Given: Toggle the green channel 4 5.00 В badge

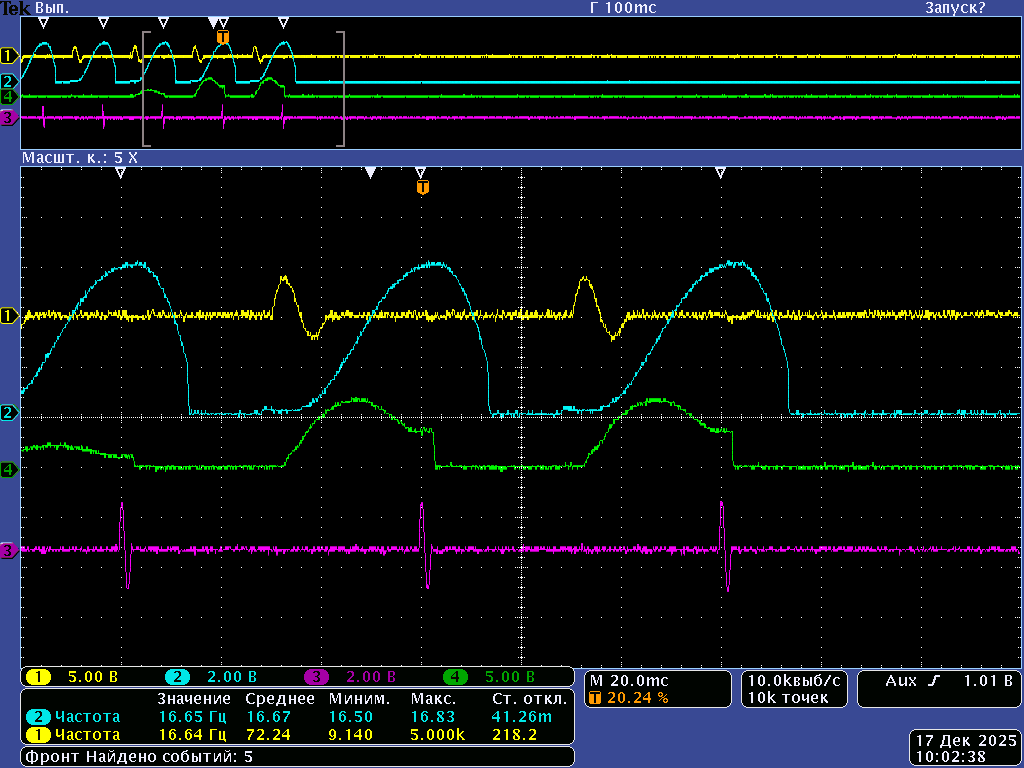Looking at the screenshot, I should tap(454, 677).
